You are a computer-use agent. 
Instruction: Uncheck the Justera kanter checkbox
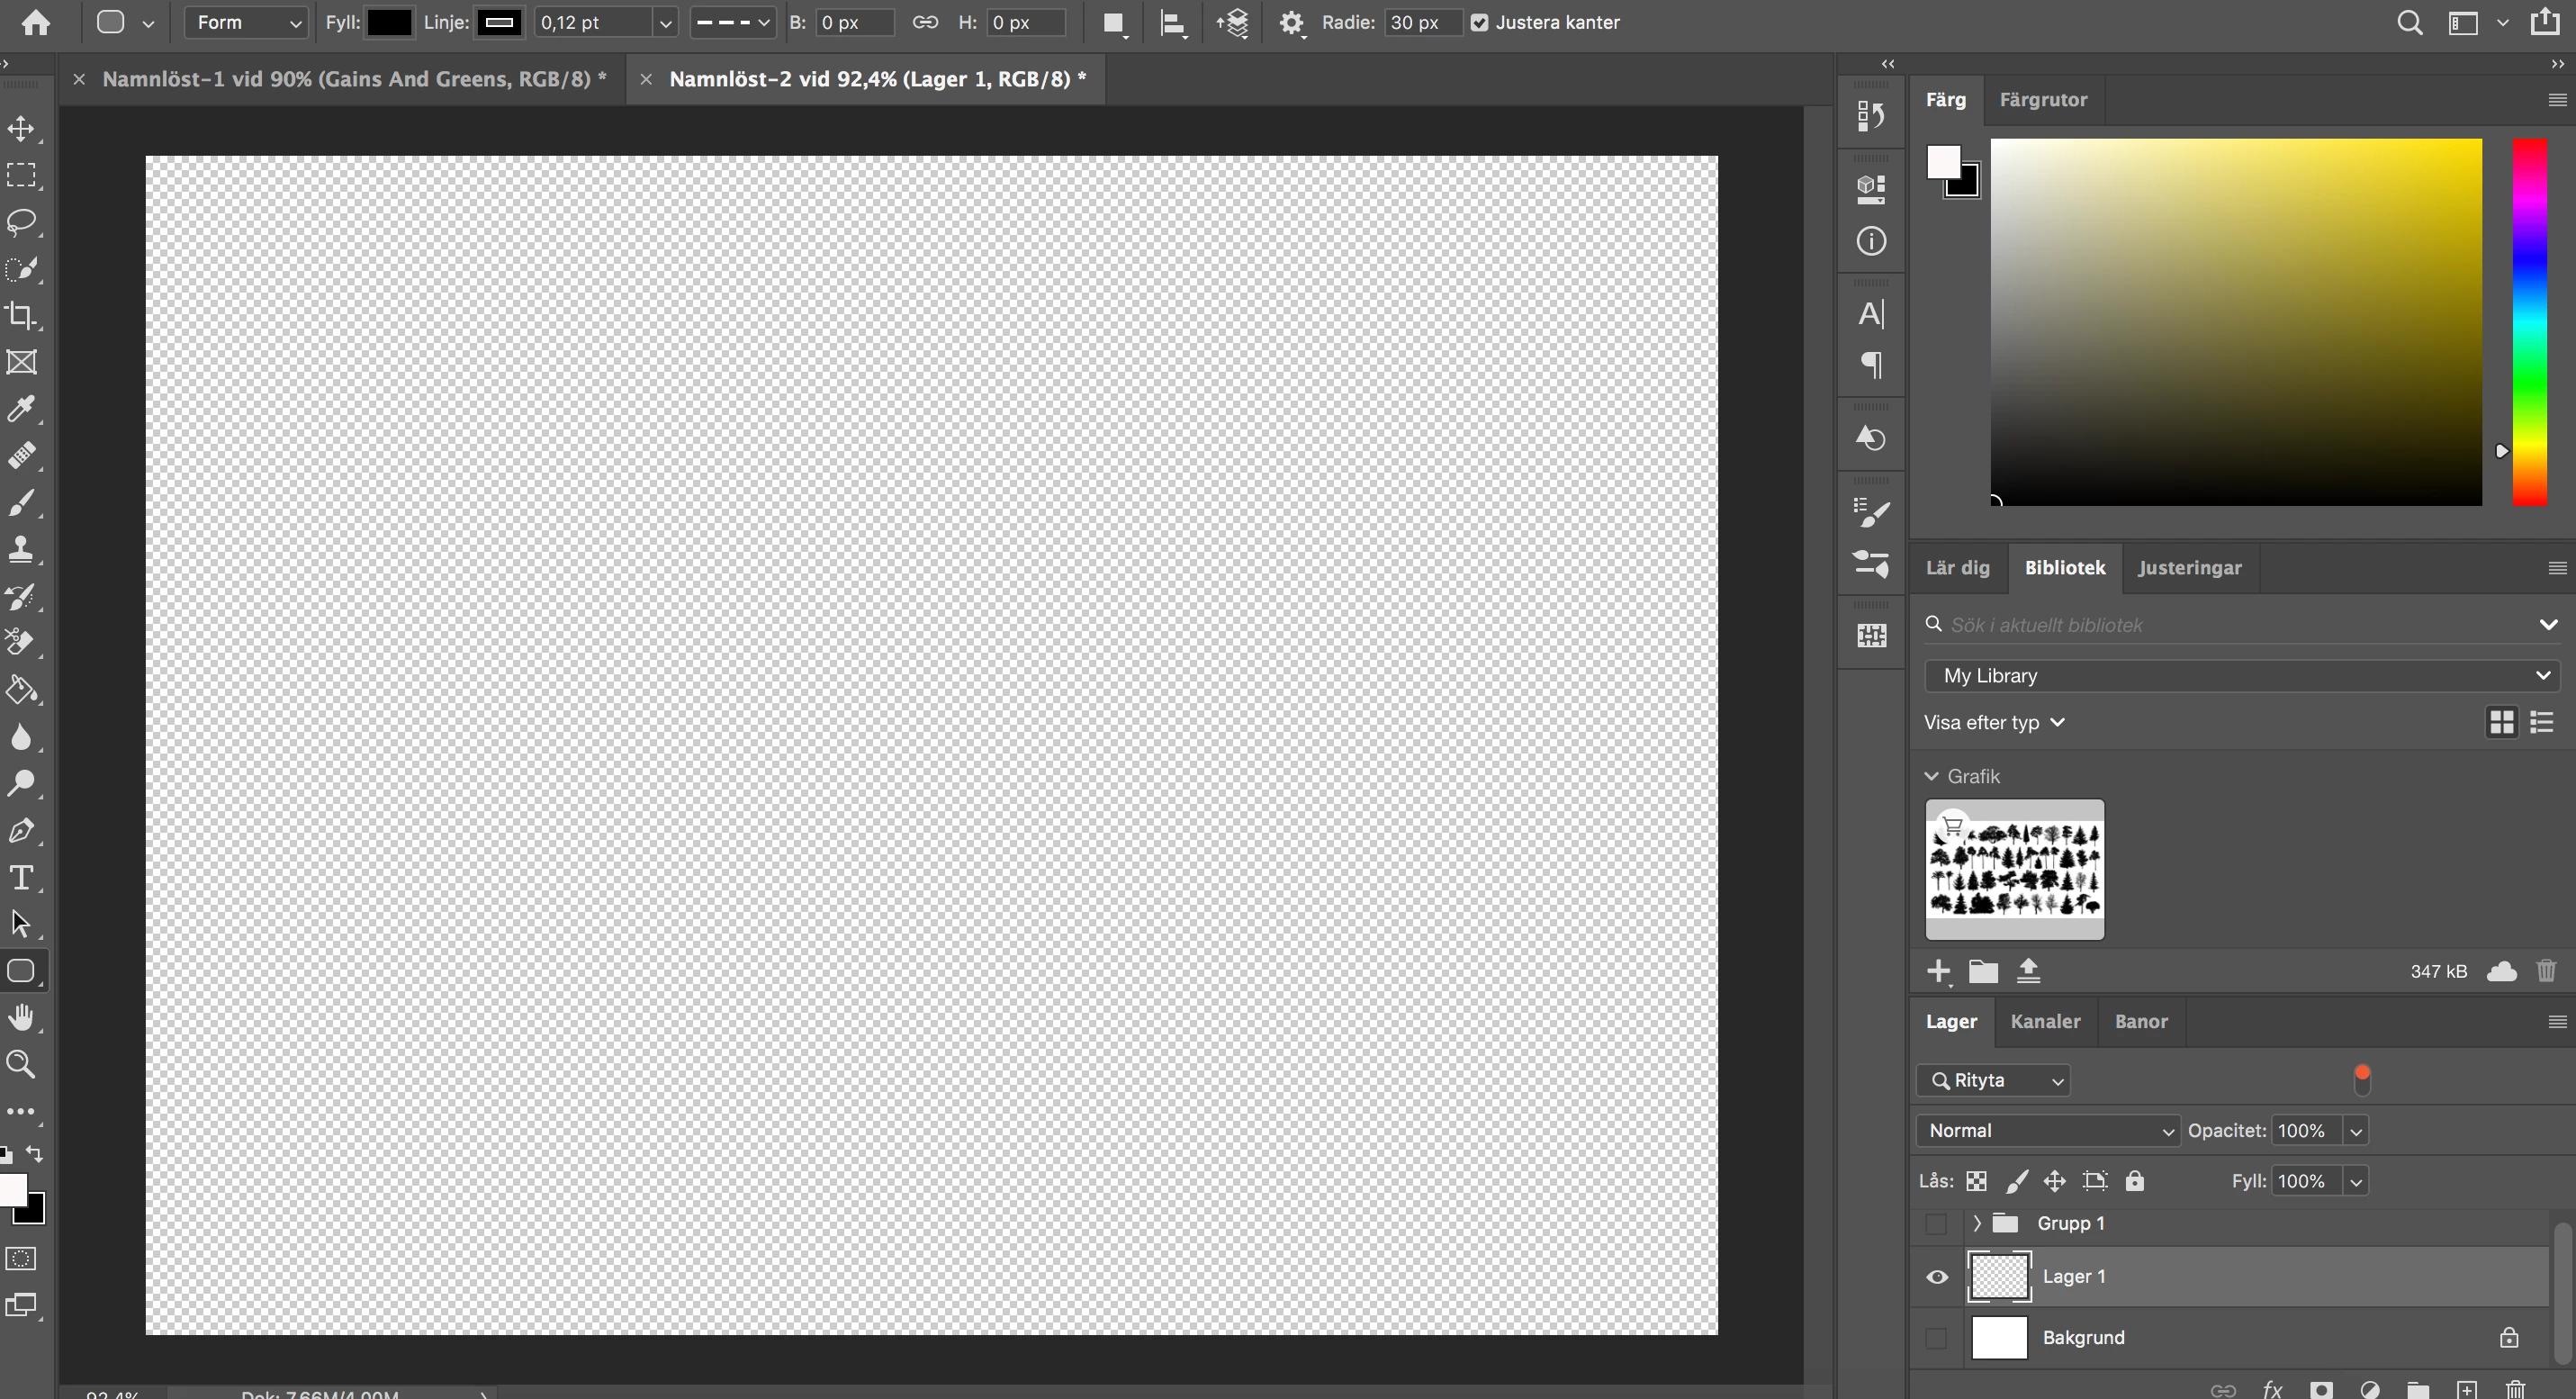[x=1480, y=22]
